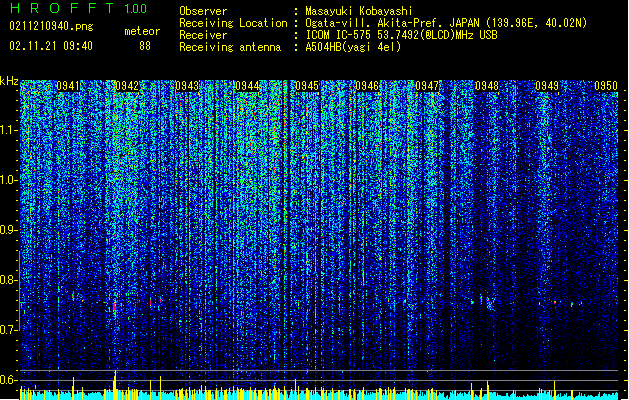
Task: Click the 0.8 kHz axis tick label
Action: (x=9, y=280)
